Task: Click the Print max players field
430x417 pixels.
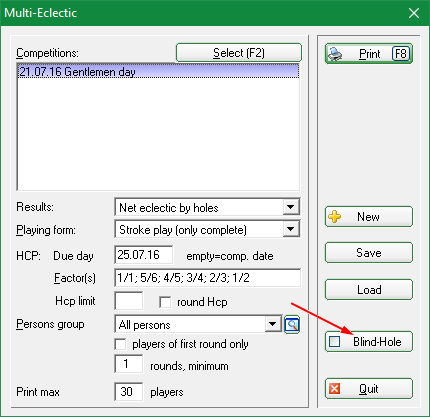Action: click(129, 391)
